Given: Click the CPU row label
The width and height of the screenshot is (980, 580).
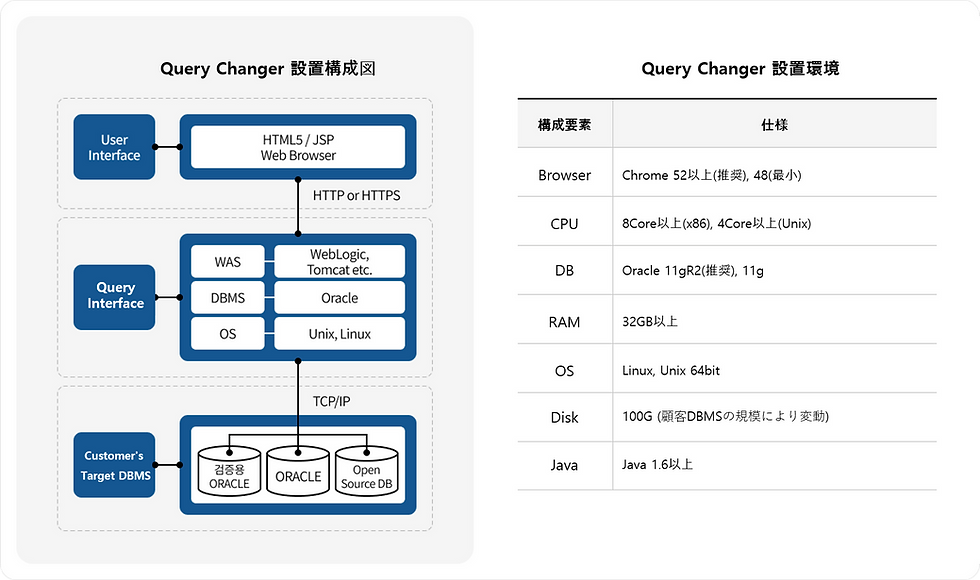Looking at the screenshot, I should (564, 224).
